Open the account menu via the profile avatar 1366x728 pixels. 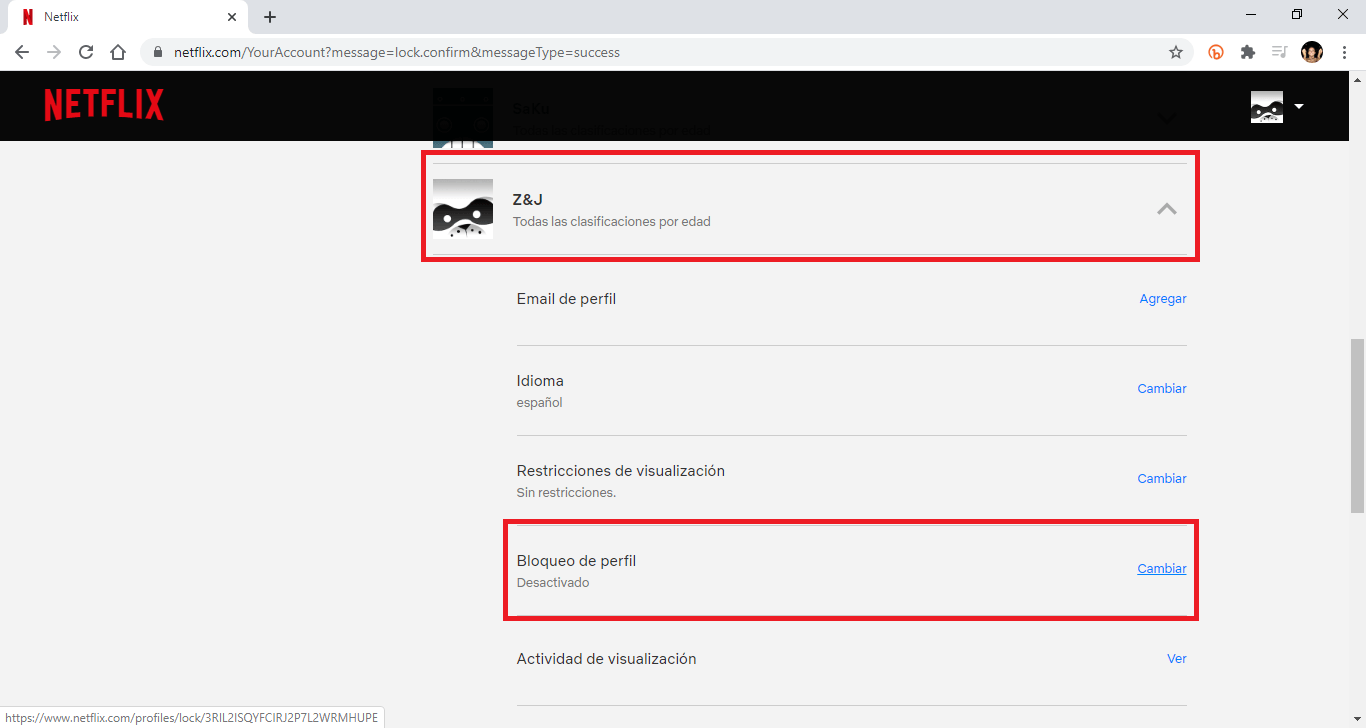(x=1267, y=107)
